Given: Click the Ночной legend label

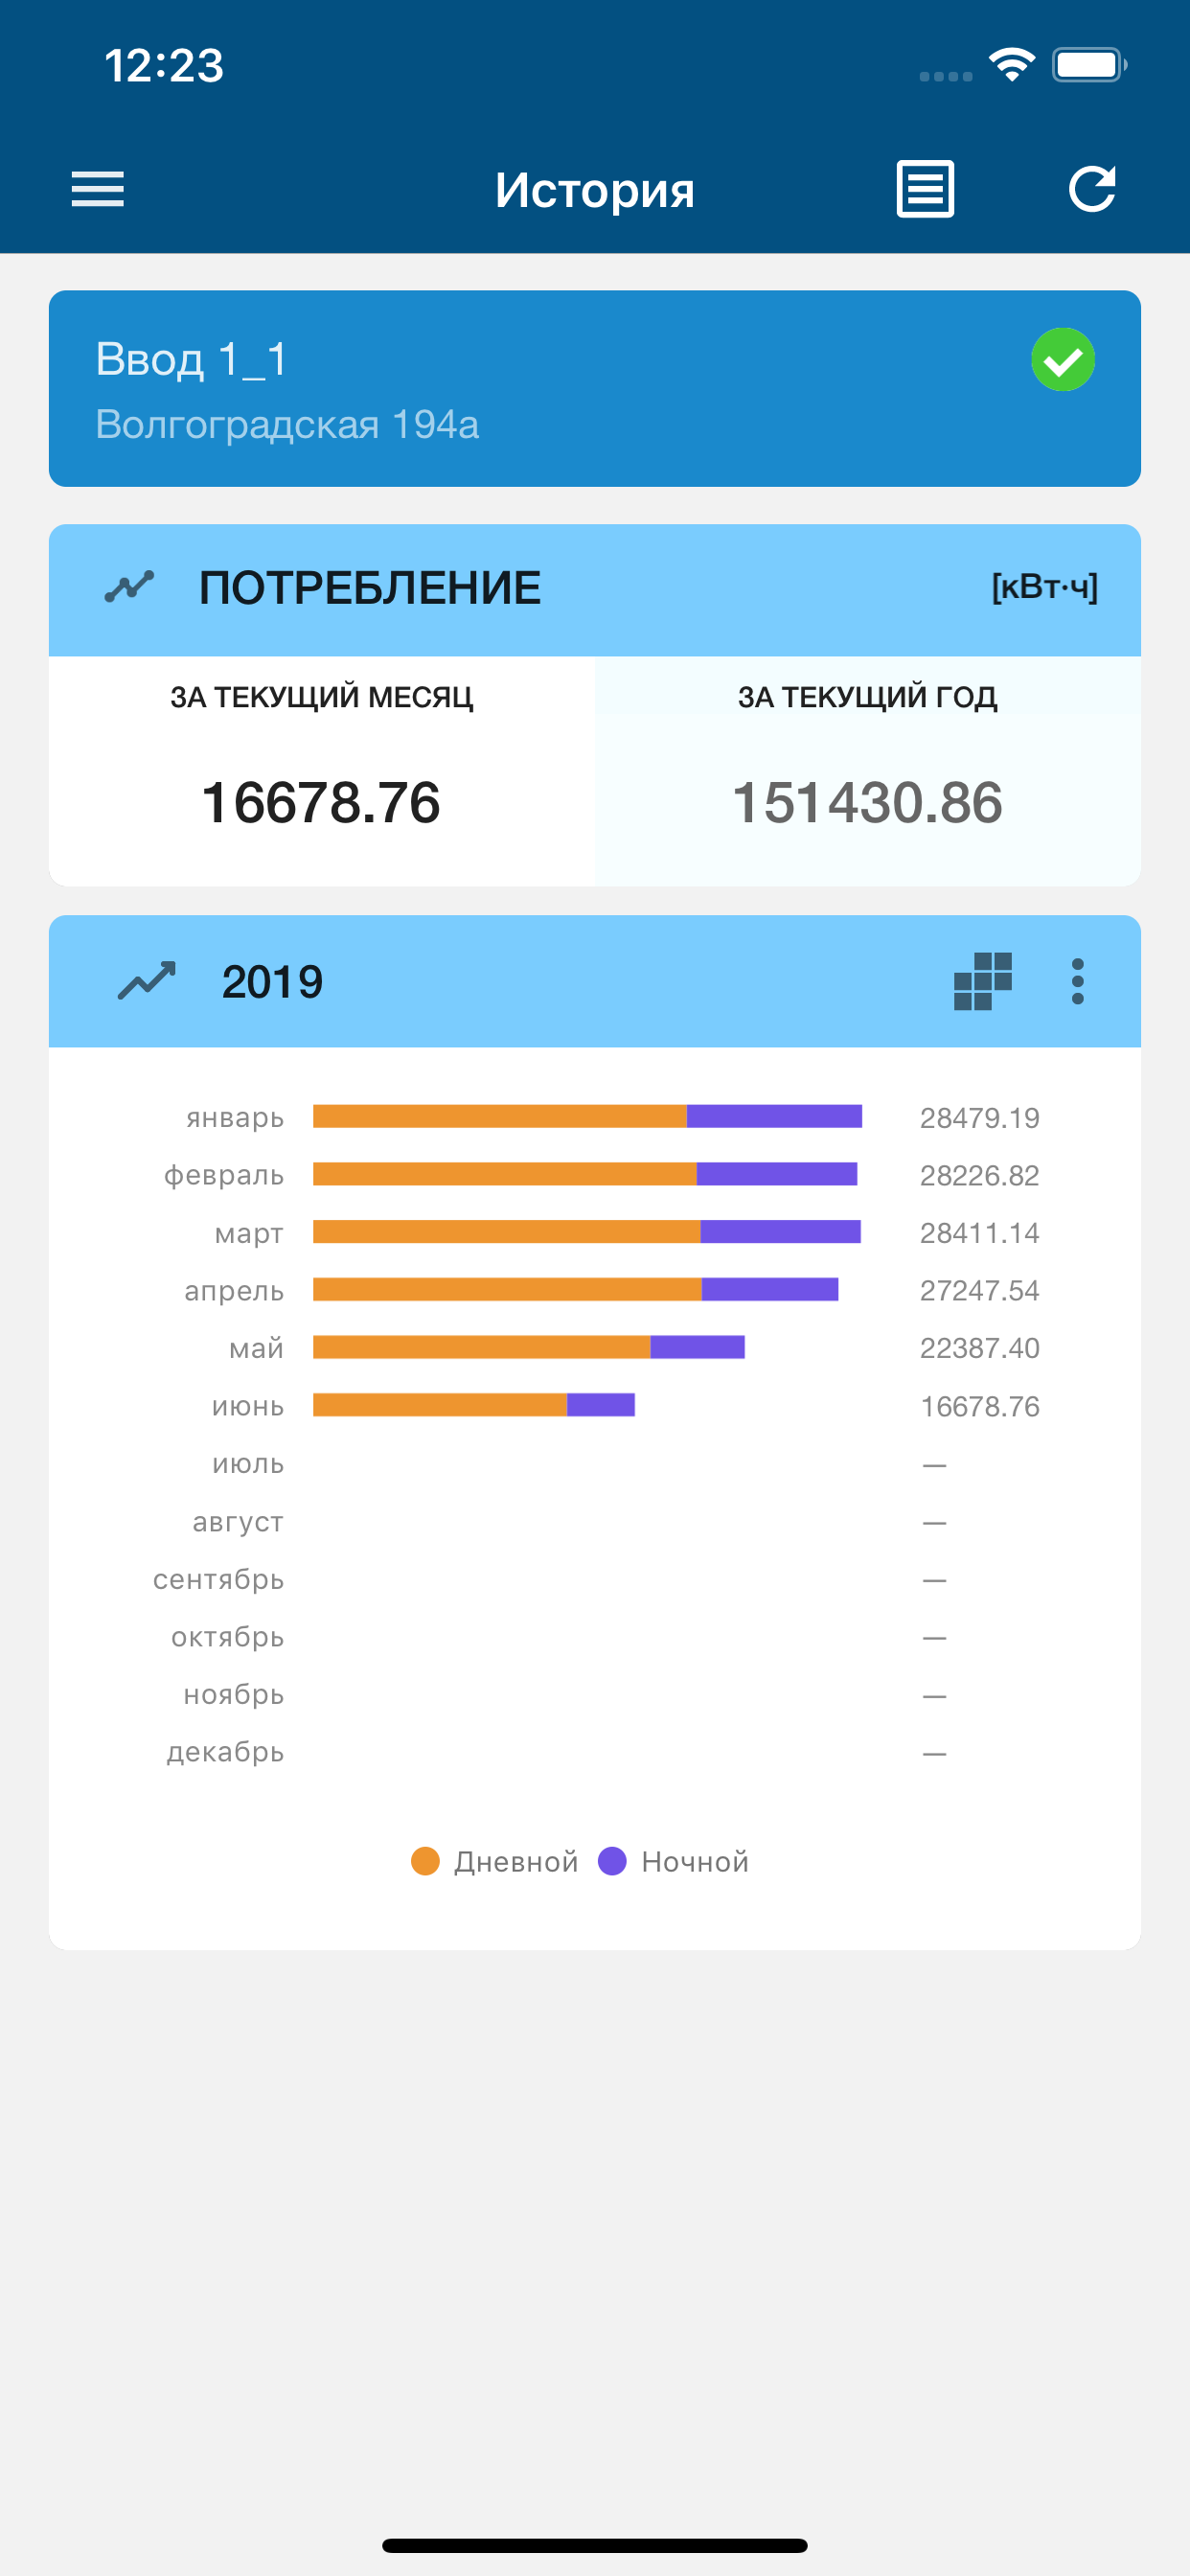Looking at the screenshot, I should tap(695, 1862).
